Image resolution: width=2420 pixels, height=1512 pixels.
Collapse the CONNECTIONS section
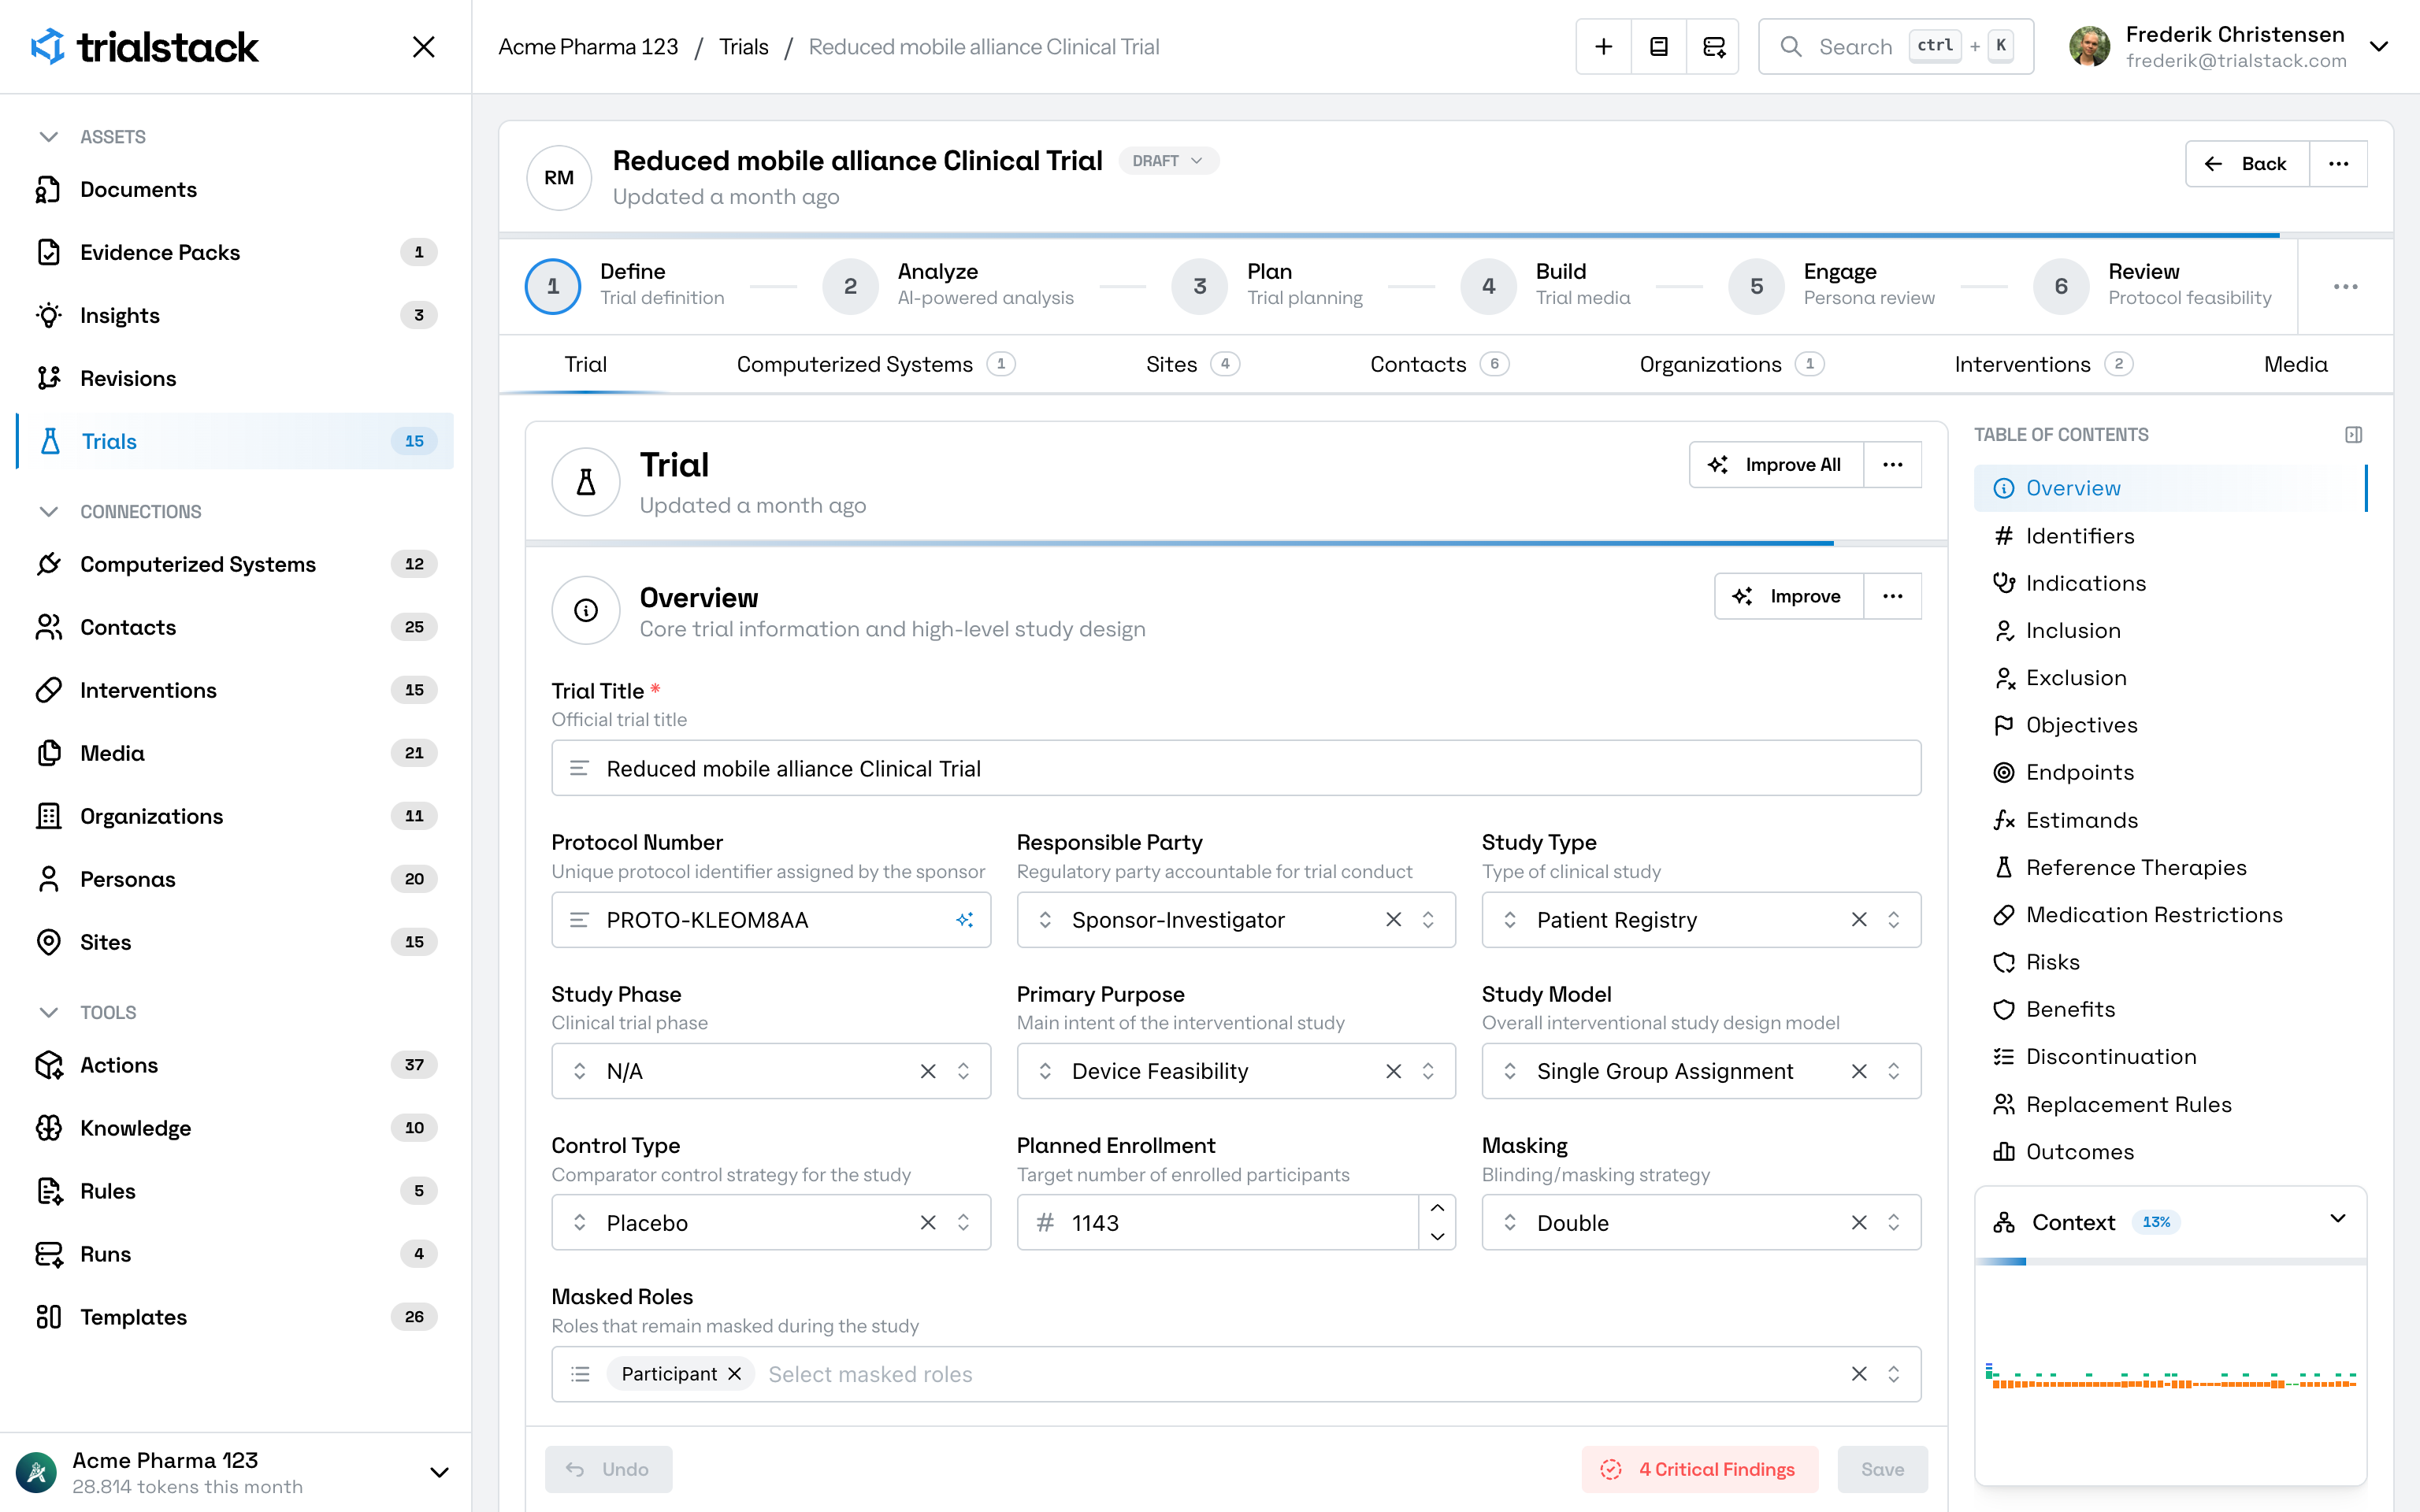click(48, 512)
